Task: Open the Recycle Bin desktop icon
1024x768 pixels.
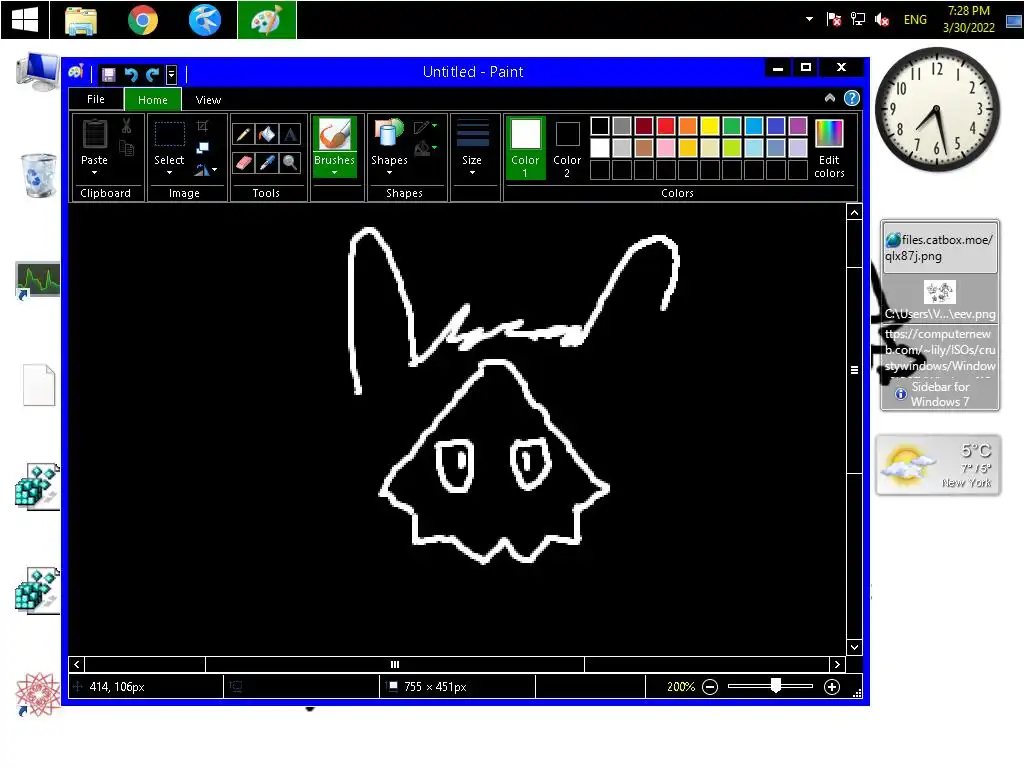Action: click(x=39, y=175)
